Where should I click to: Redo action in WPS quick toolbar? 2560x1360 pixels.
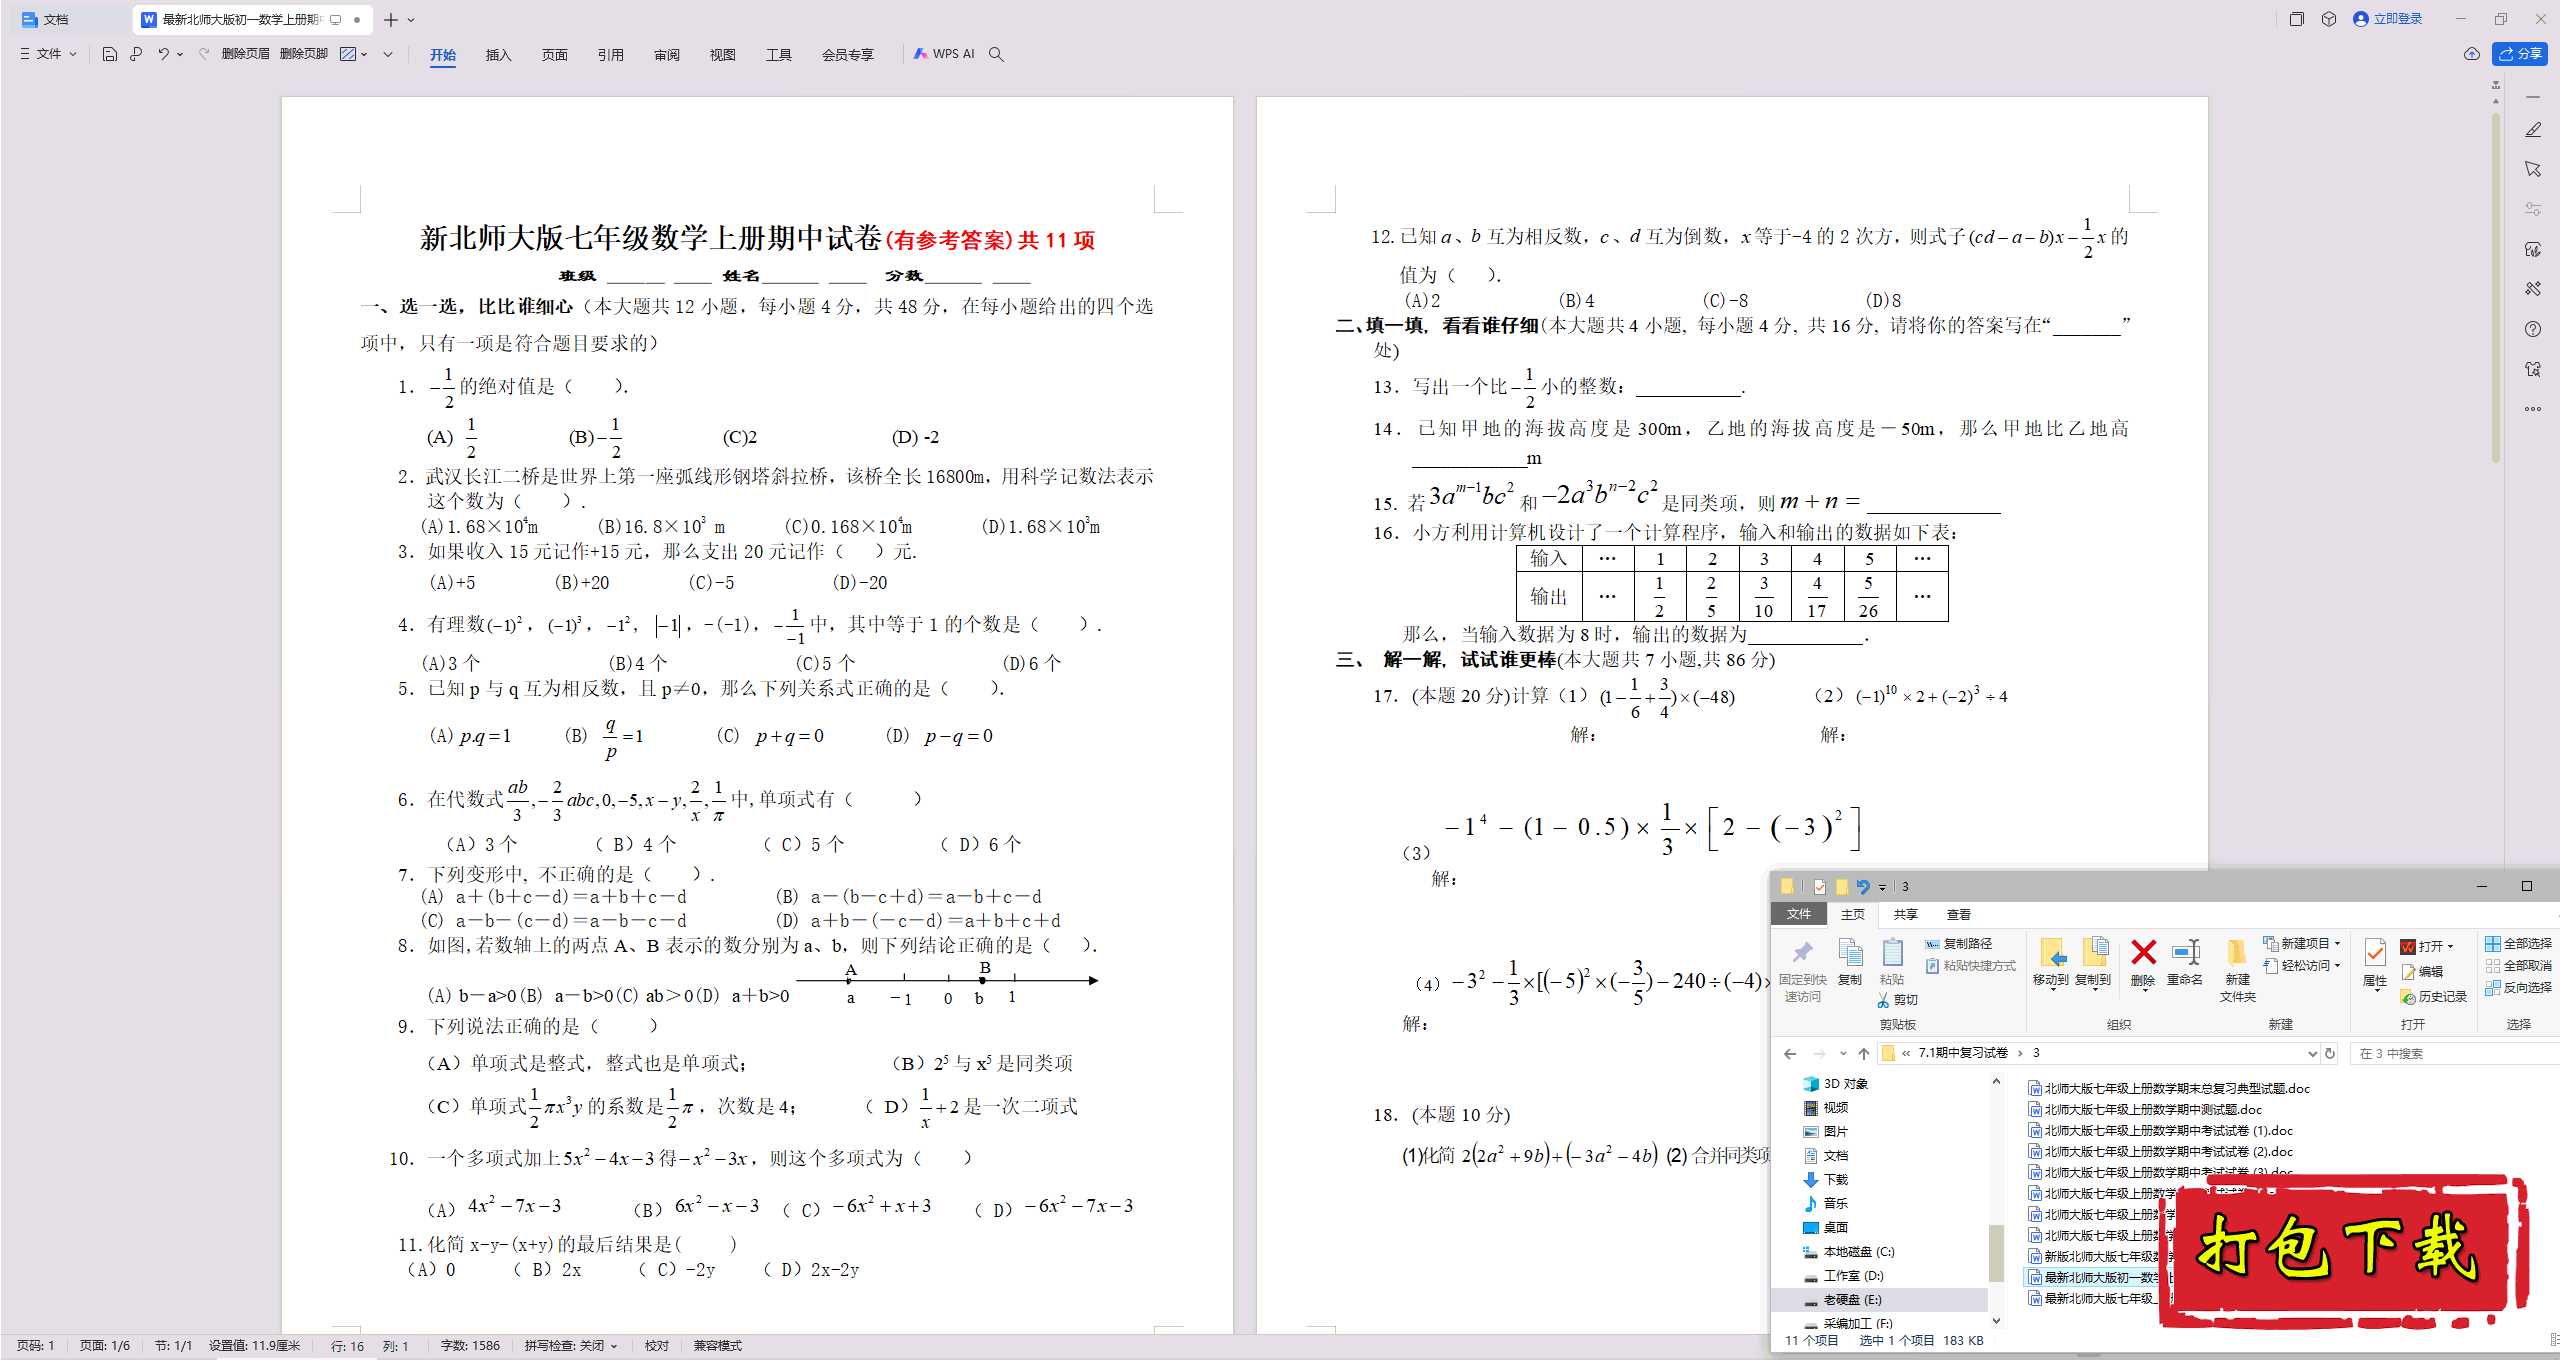tap(204, 54)
